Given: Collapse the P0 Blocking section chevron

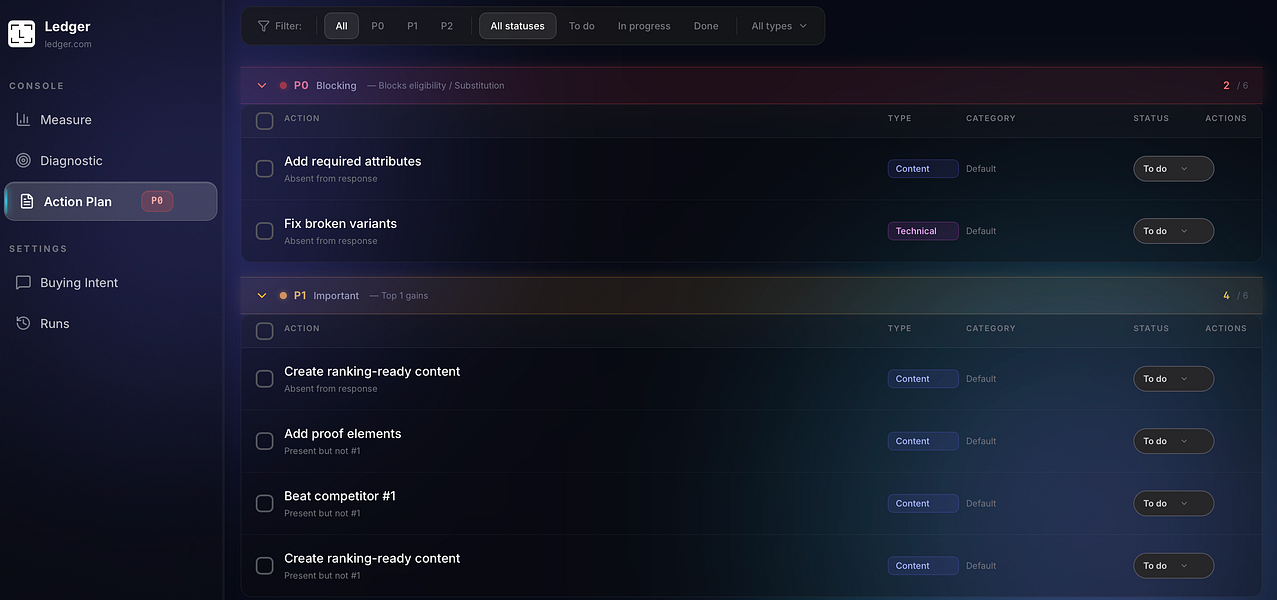Looking at the screenshot, I should (262, 86).
